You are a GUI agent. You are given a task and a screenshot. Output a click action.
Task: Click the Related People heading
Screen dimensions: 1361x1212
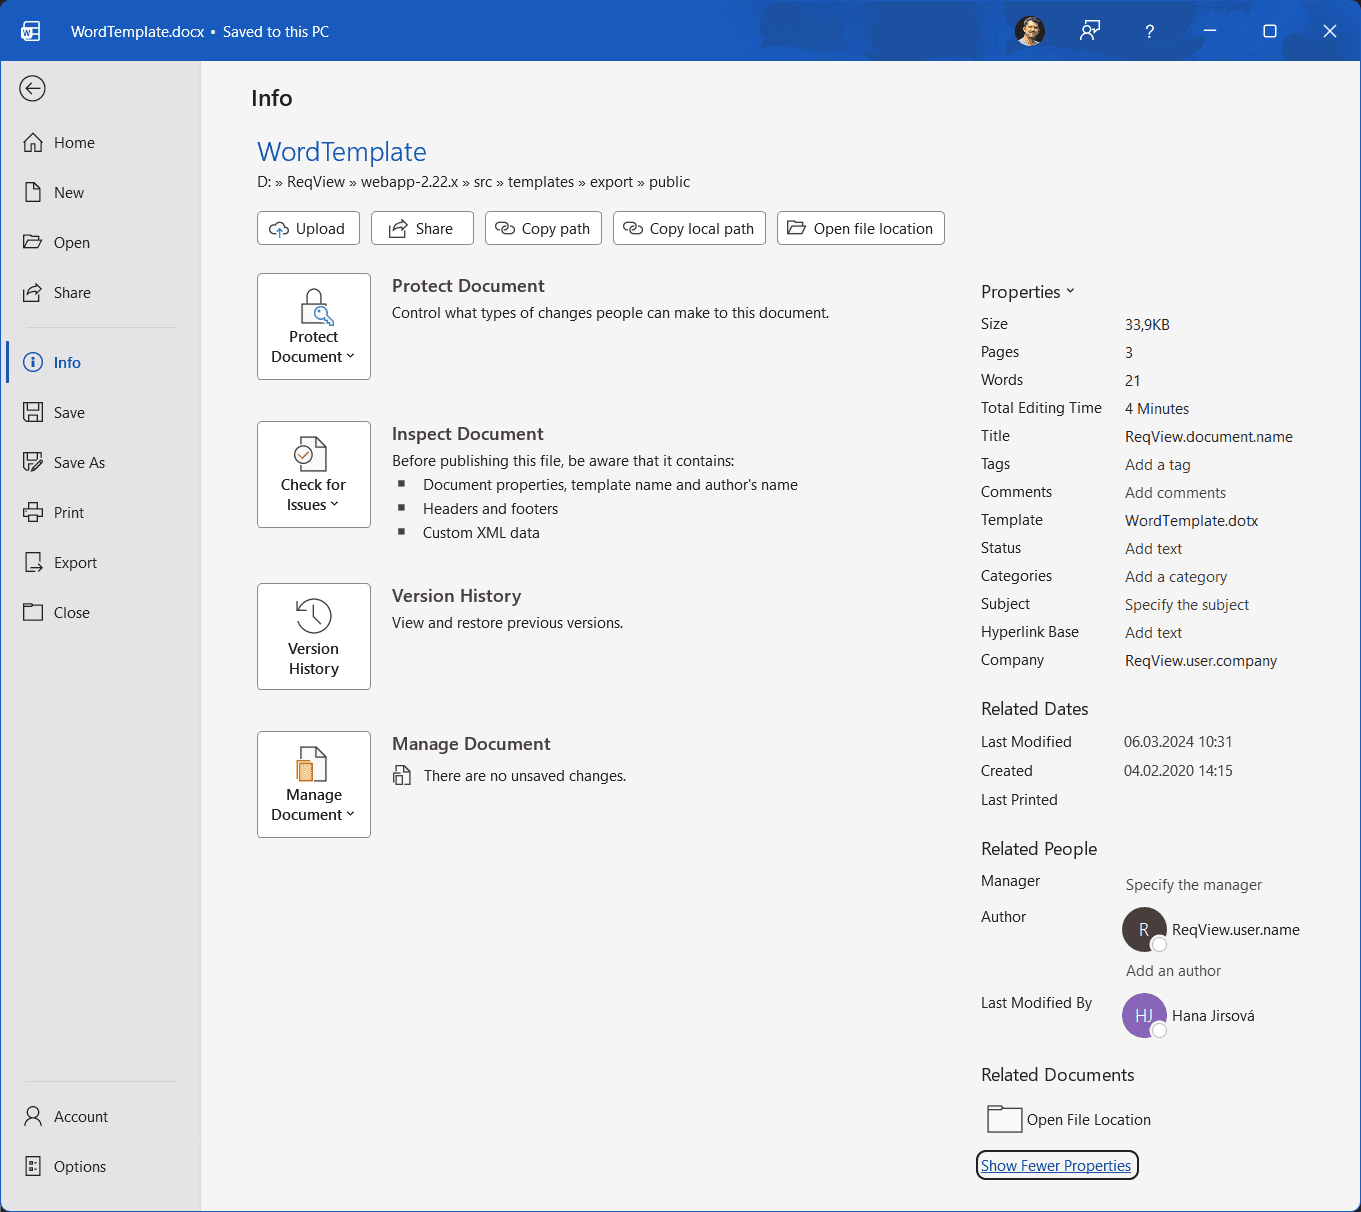(1039, 849)
